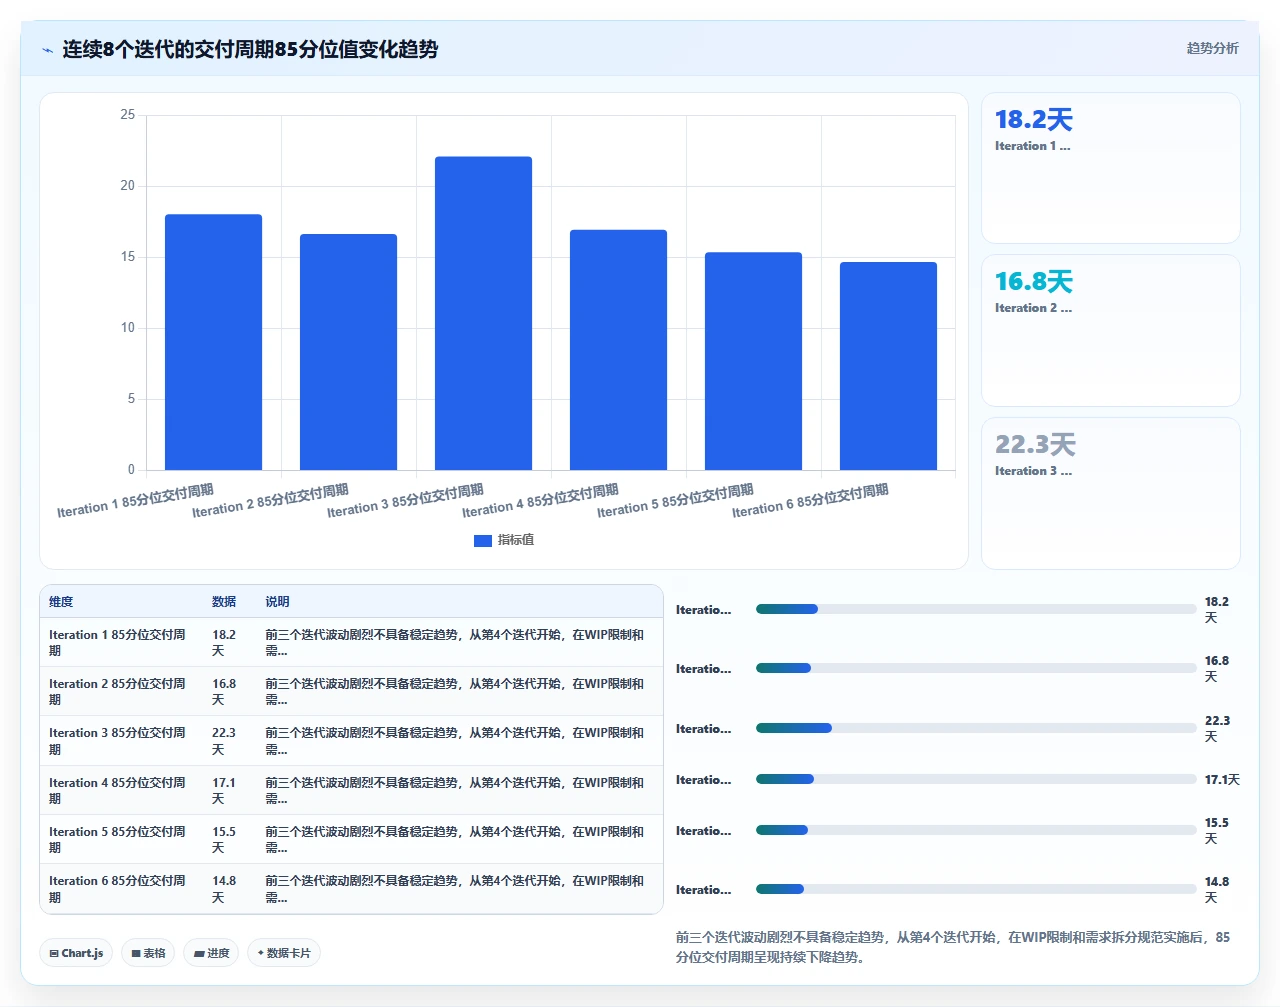The width and height of the screenshot is (1280, 1007).
Task: Open the 16.8天 Iteration 2 data card
Action: tap(1111, 331)
